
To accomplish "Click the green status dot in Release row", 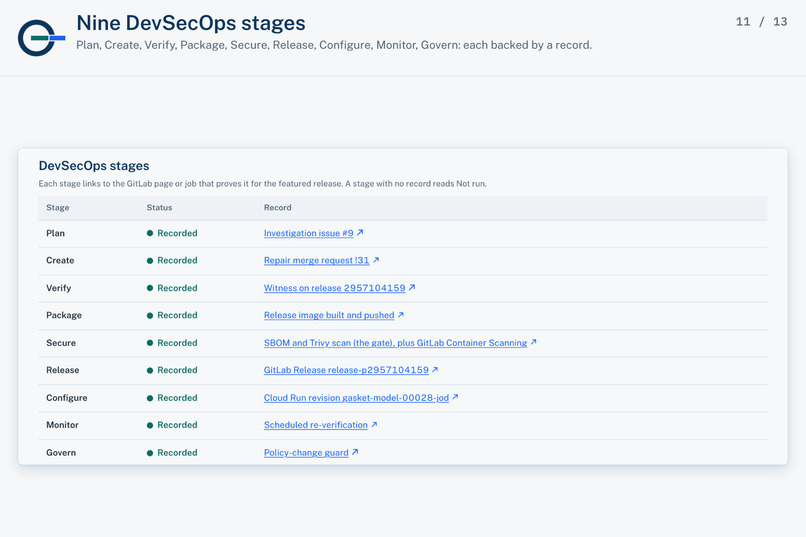I will tap(150, 370).
